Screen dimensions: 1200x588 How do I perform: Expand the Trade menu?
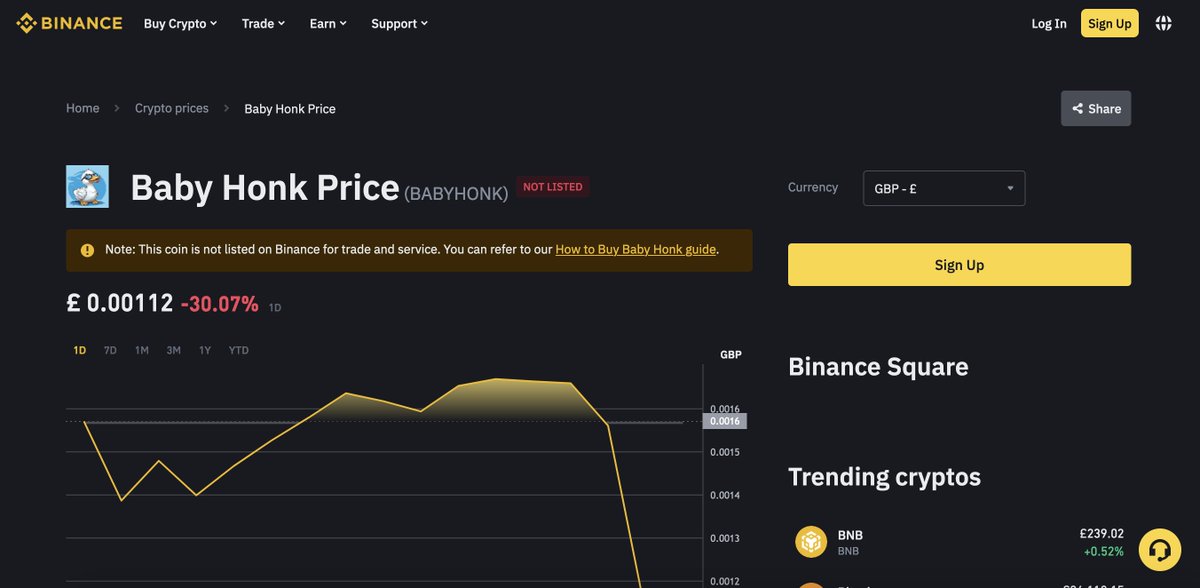coord(262,23)
